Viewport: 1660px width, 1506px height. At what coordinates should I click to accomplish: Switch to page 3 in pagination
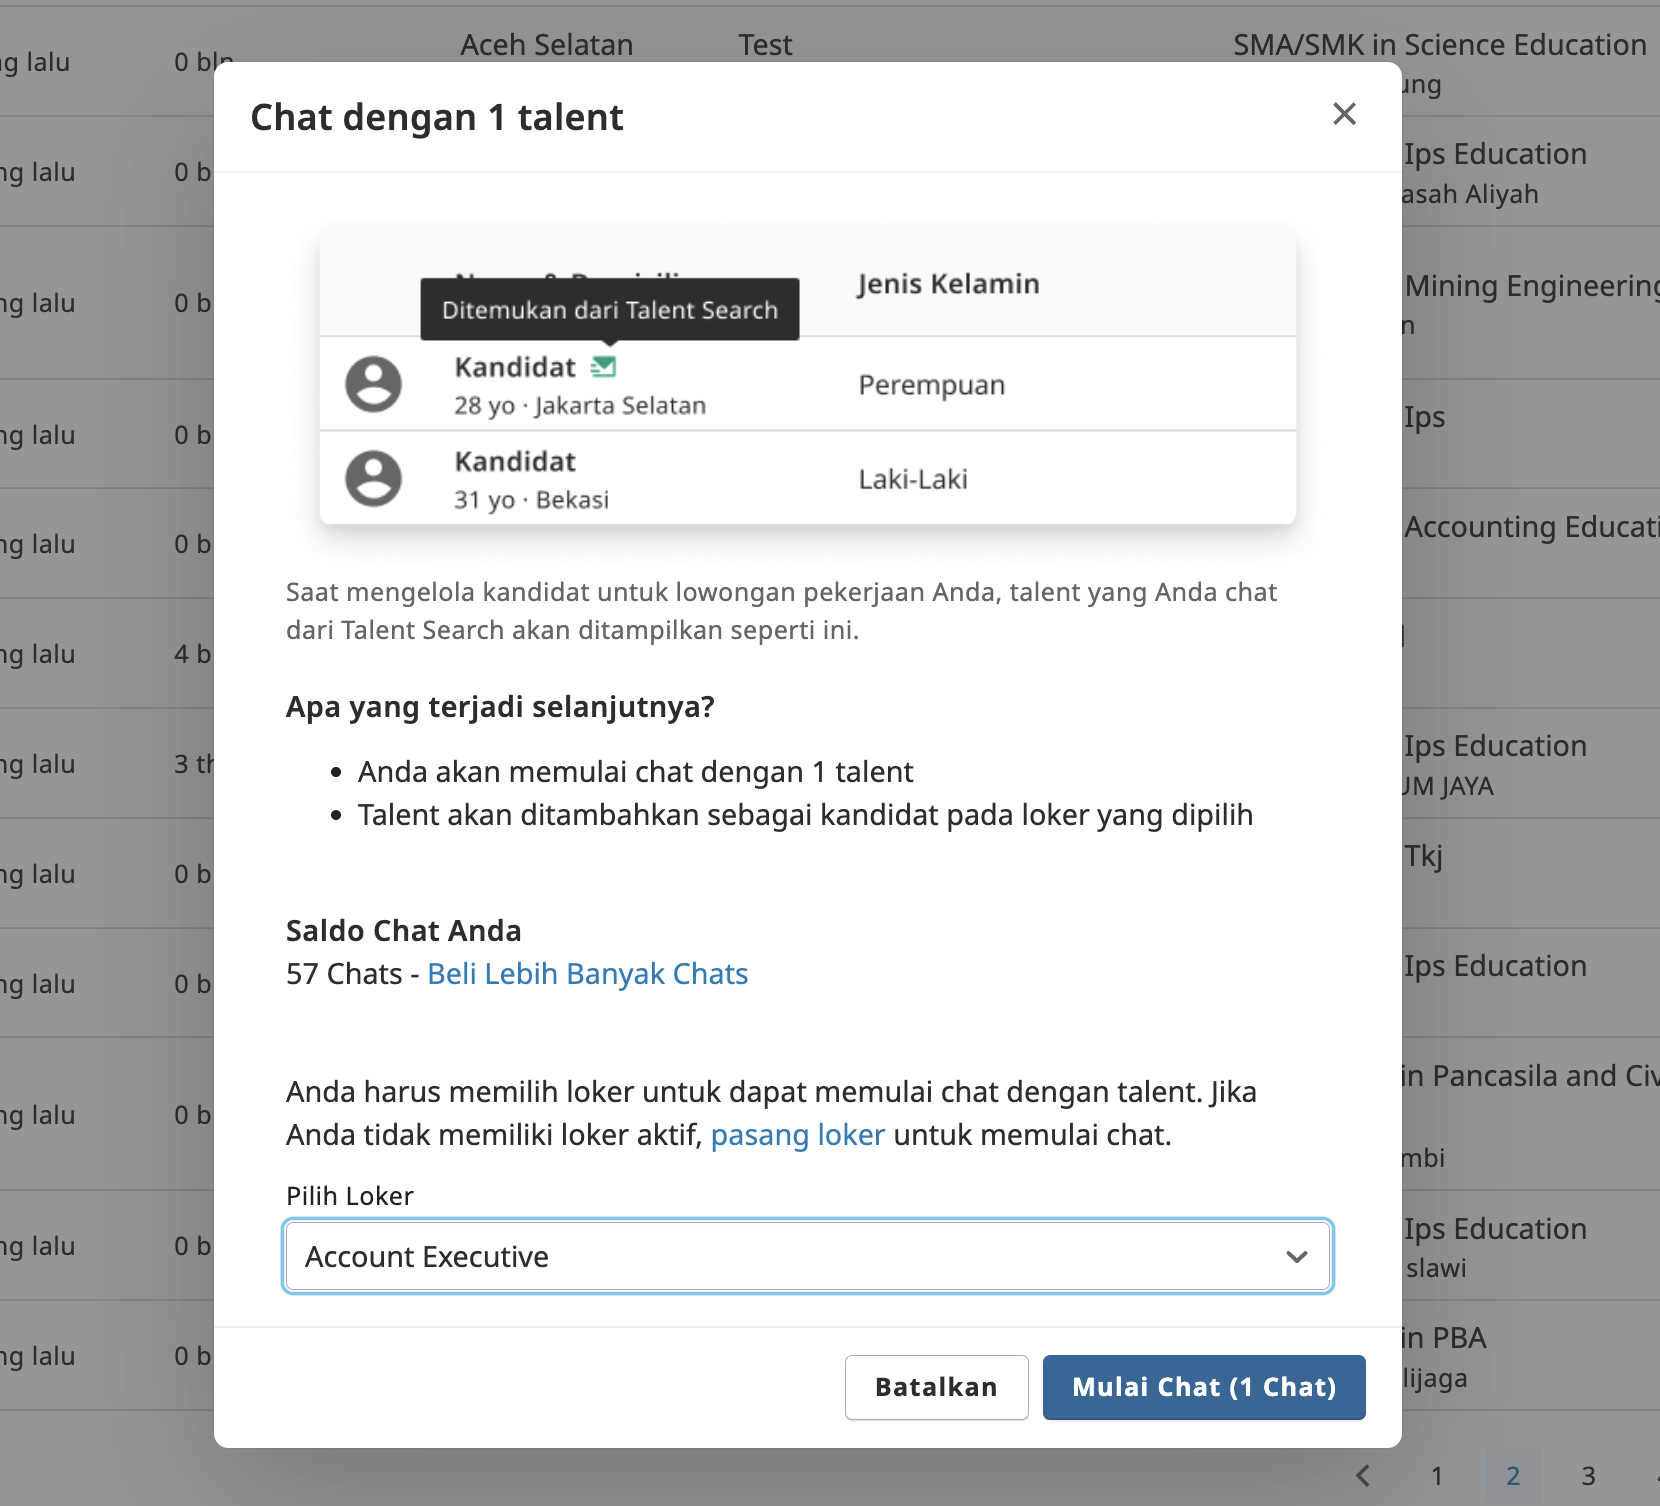[x=1588, y=1476]
